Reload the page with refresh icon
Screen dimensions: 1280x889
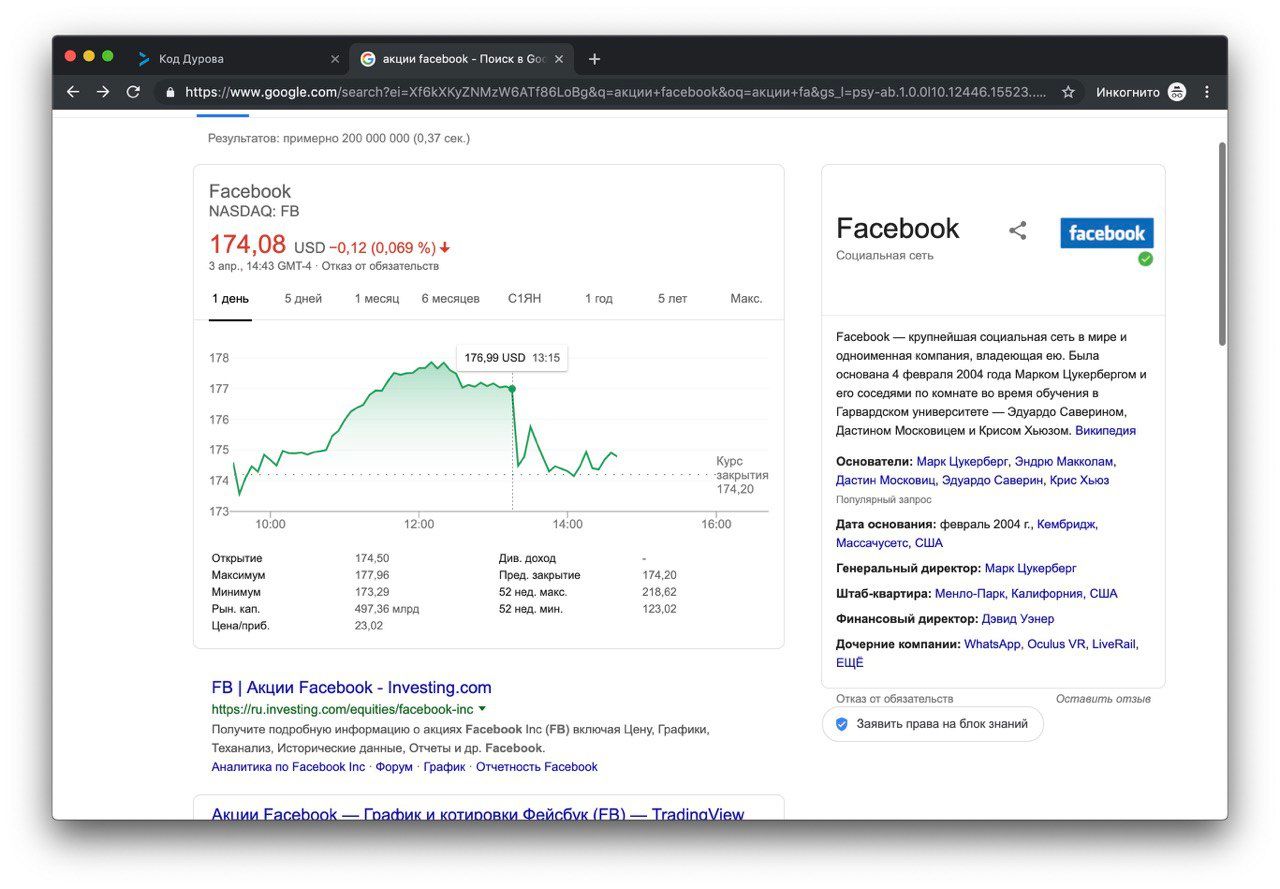click(x=133, y=92)
